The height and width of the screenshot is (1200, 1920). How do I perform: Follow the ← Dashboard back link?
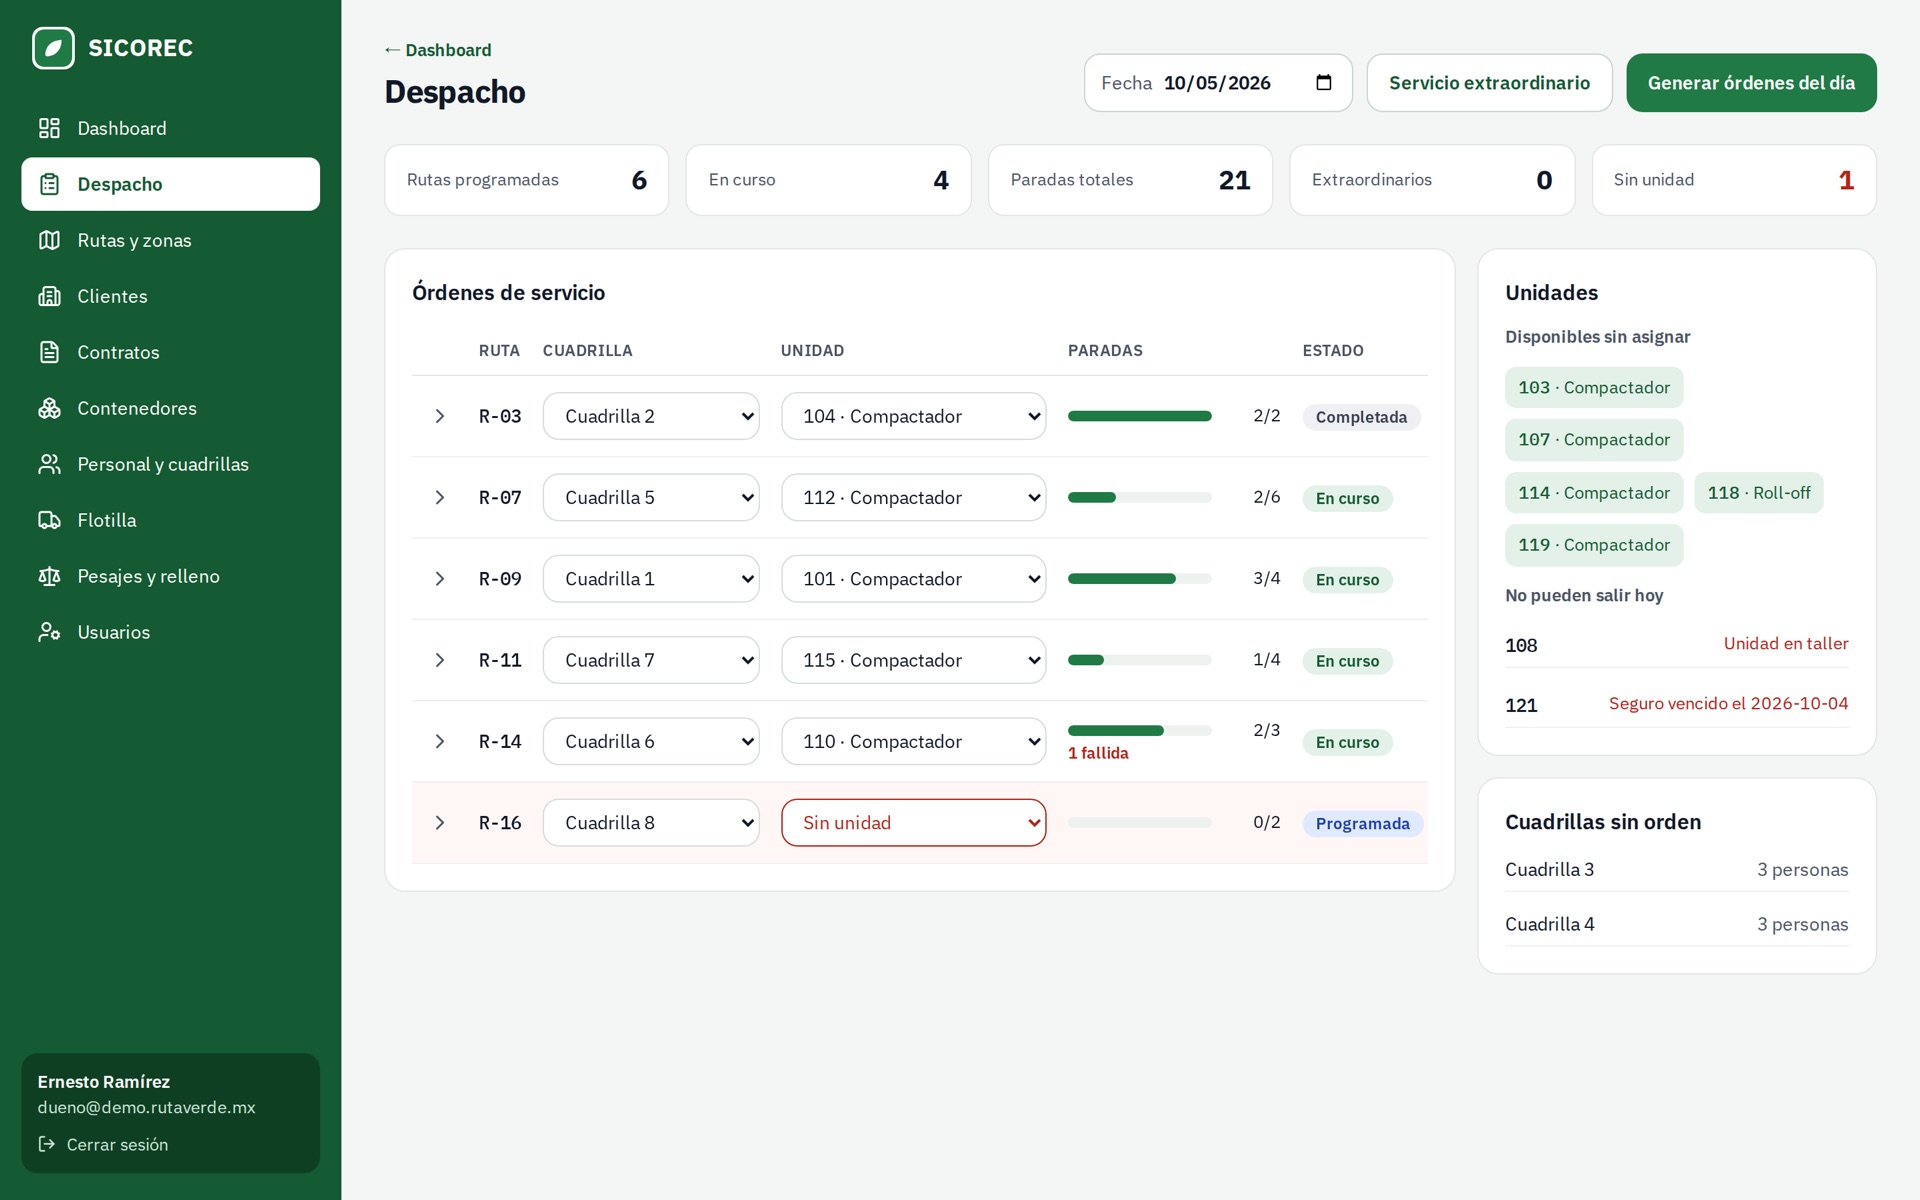[438, 50]
